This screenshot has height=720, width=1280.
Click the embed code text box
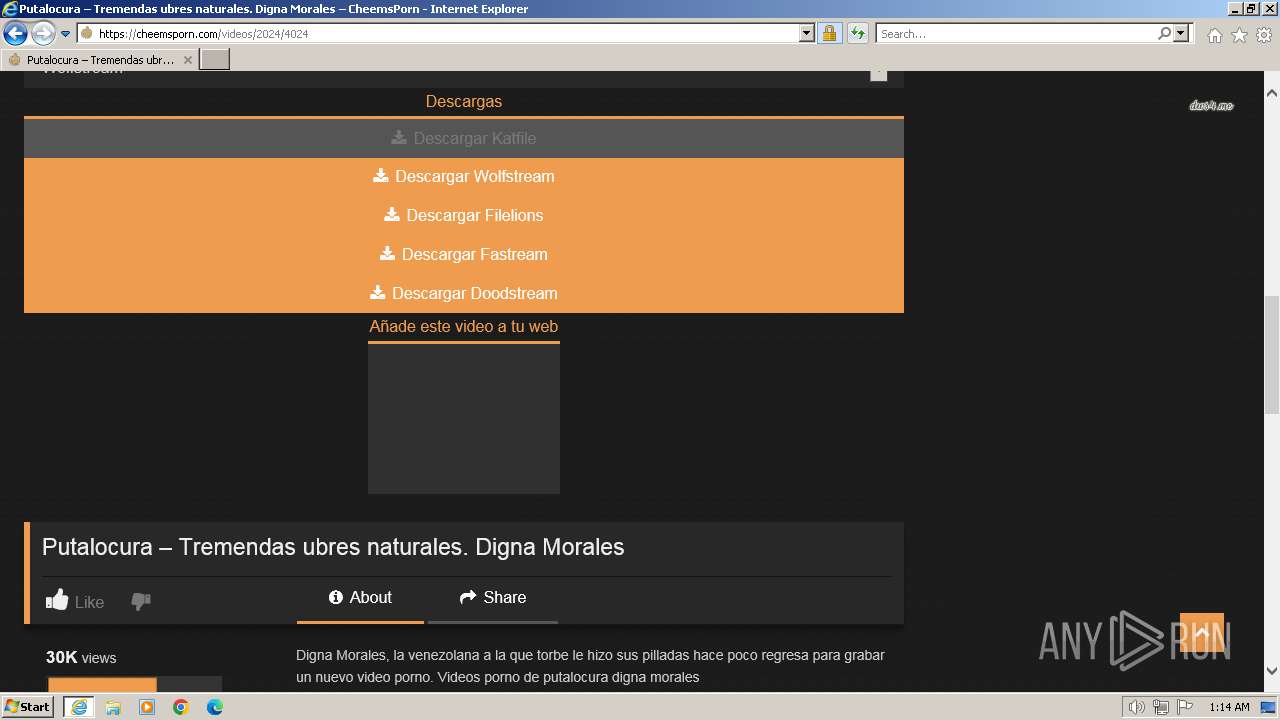464,419
